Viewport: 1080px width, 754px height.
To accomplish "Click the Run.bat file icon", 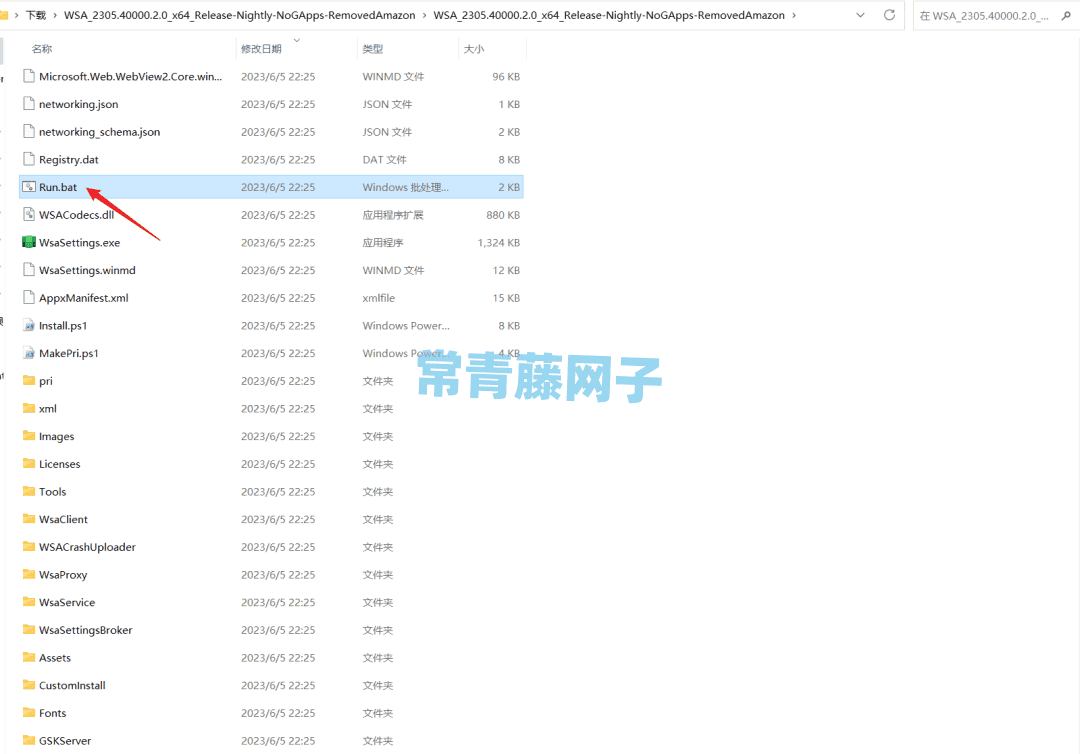I will point(29,187).
